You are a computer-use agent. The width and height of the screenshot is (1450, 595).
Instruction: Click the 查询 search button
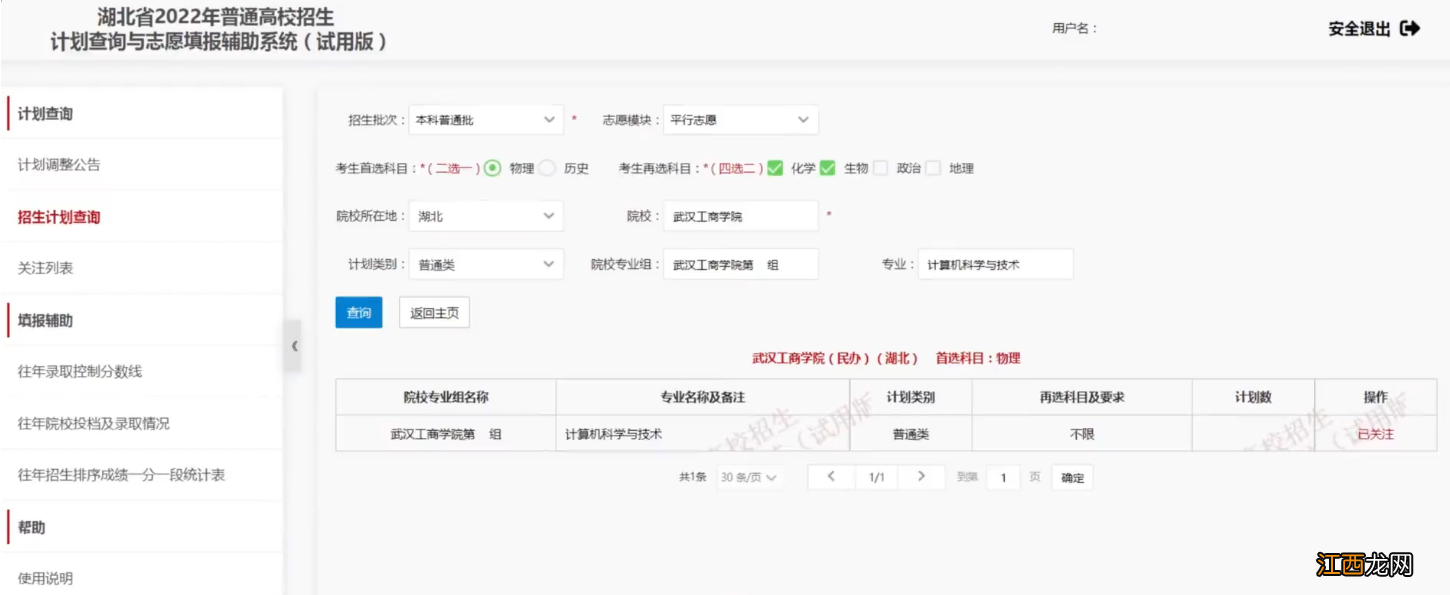[x=358, y=312]
